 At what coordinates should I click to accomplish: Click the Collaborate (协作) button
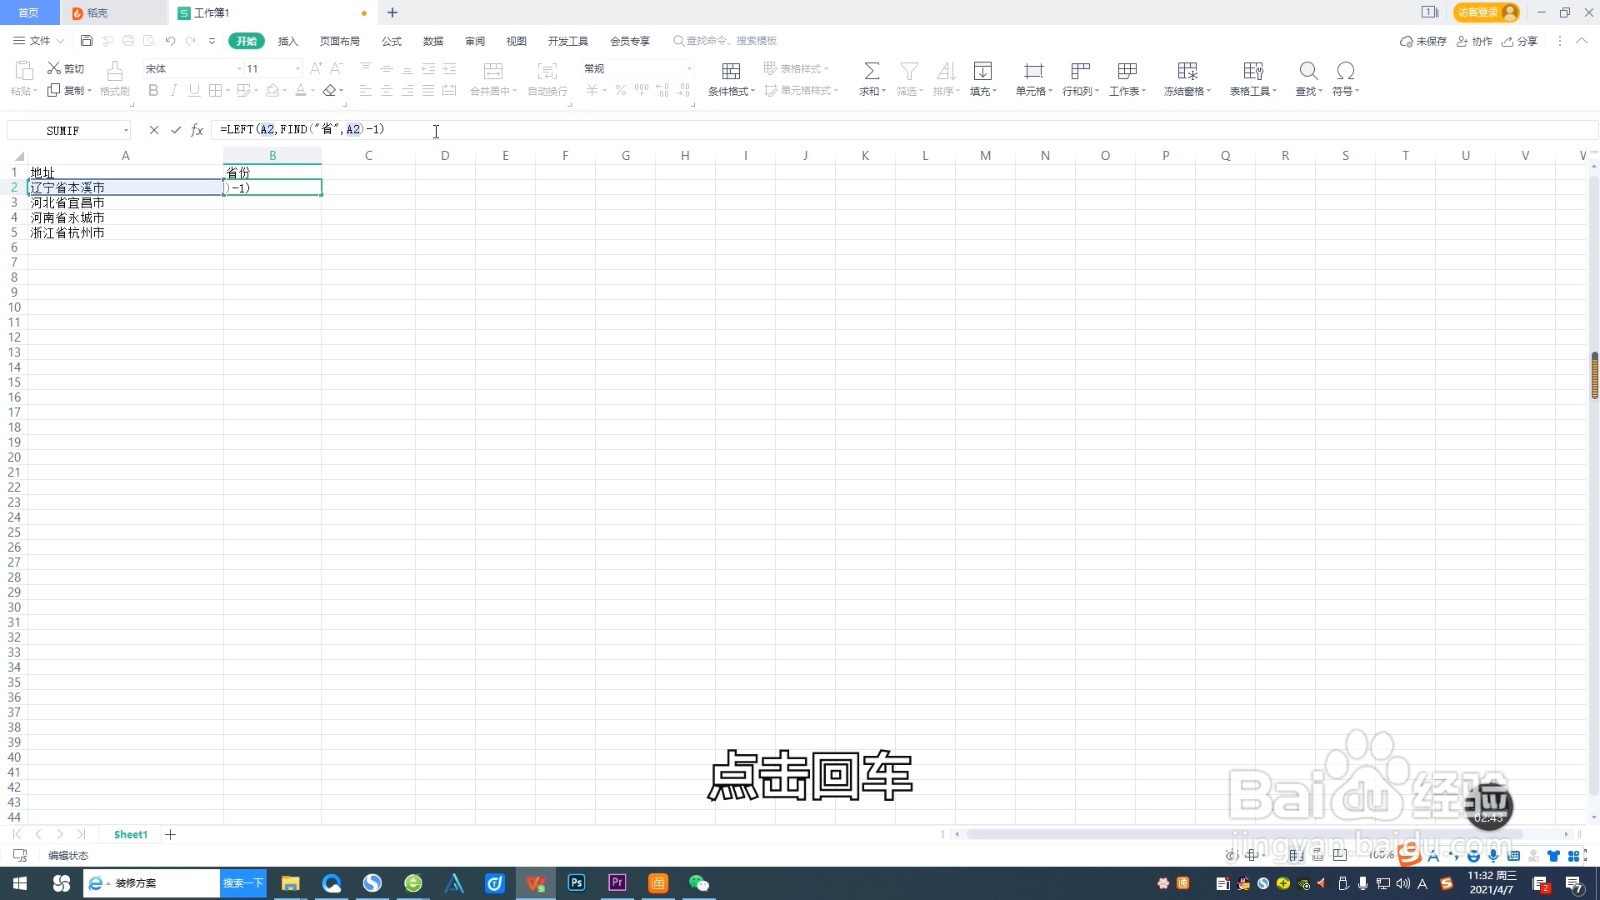point(1475,41)
